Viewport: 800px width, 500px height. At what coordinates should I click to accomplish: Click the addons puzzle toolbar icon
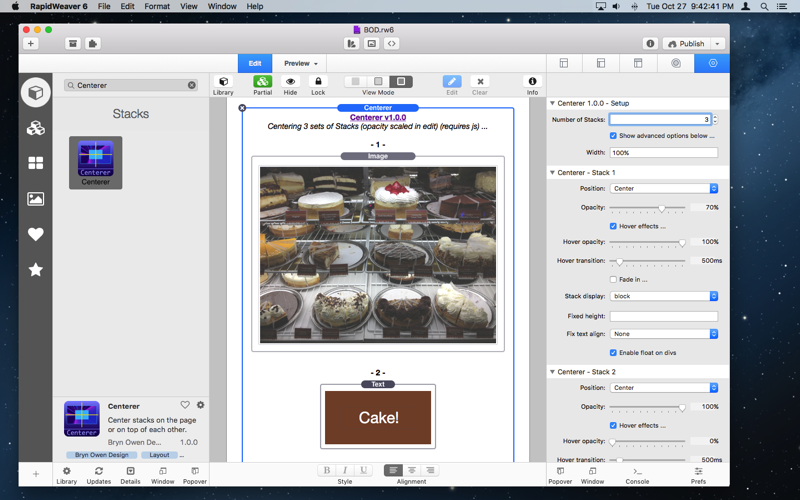(x=92, y=44)
